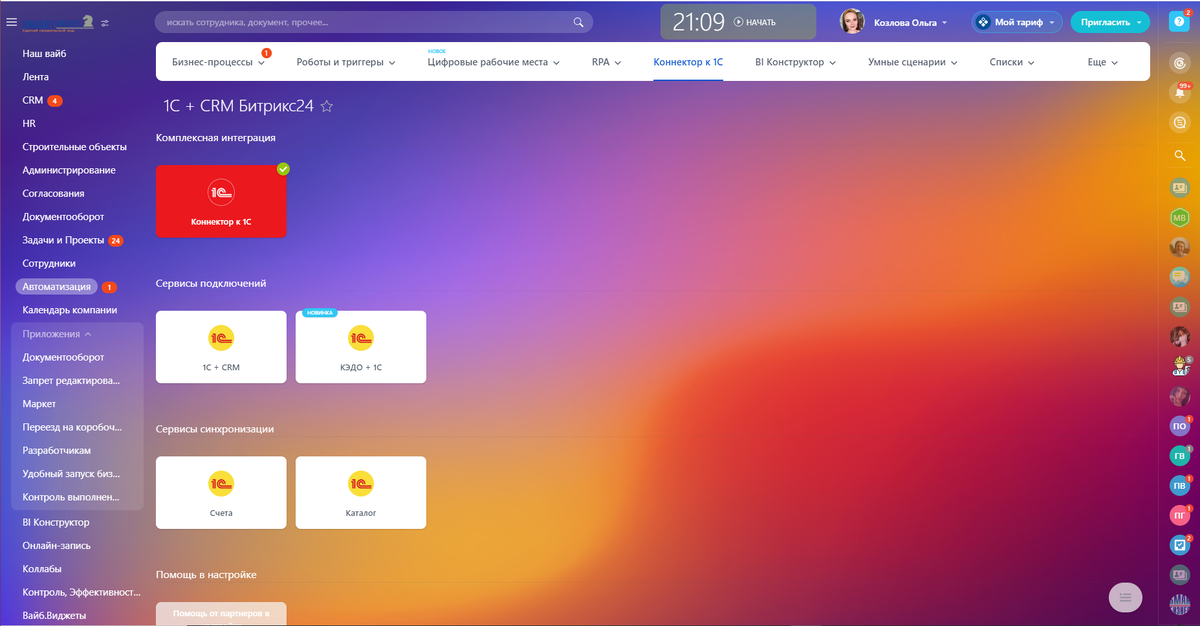
Task: Open Онлайн-запись in left menu
Action: click(x=57, y=545)
